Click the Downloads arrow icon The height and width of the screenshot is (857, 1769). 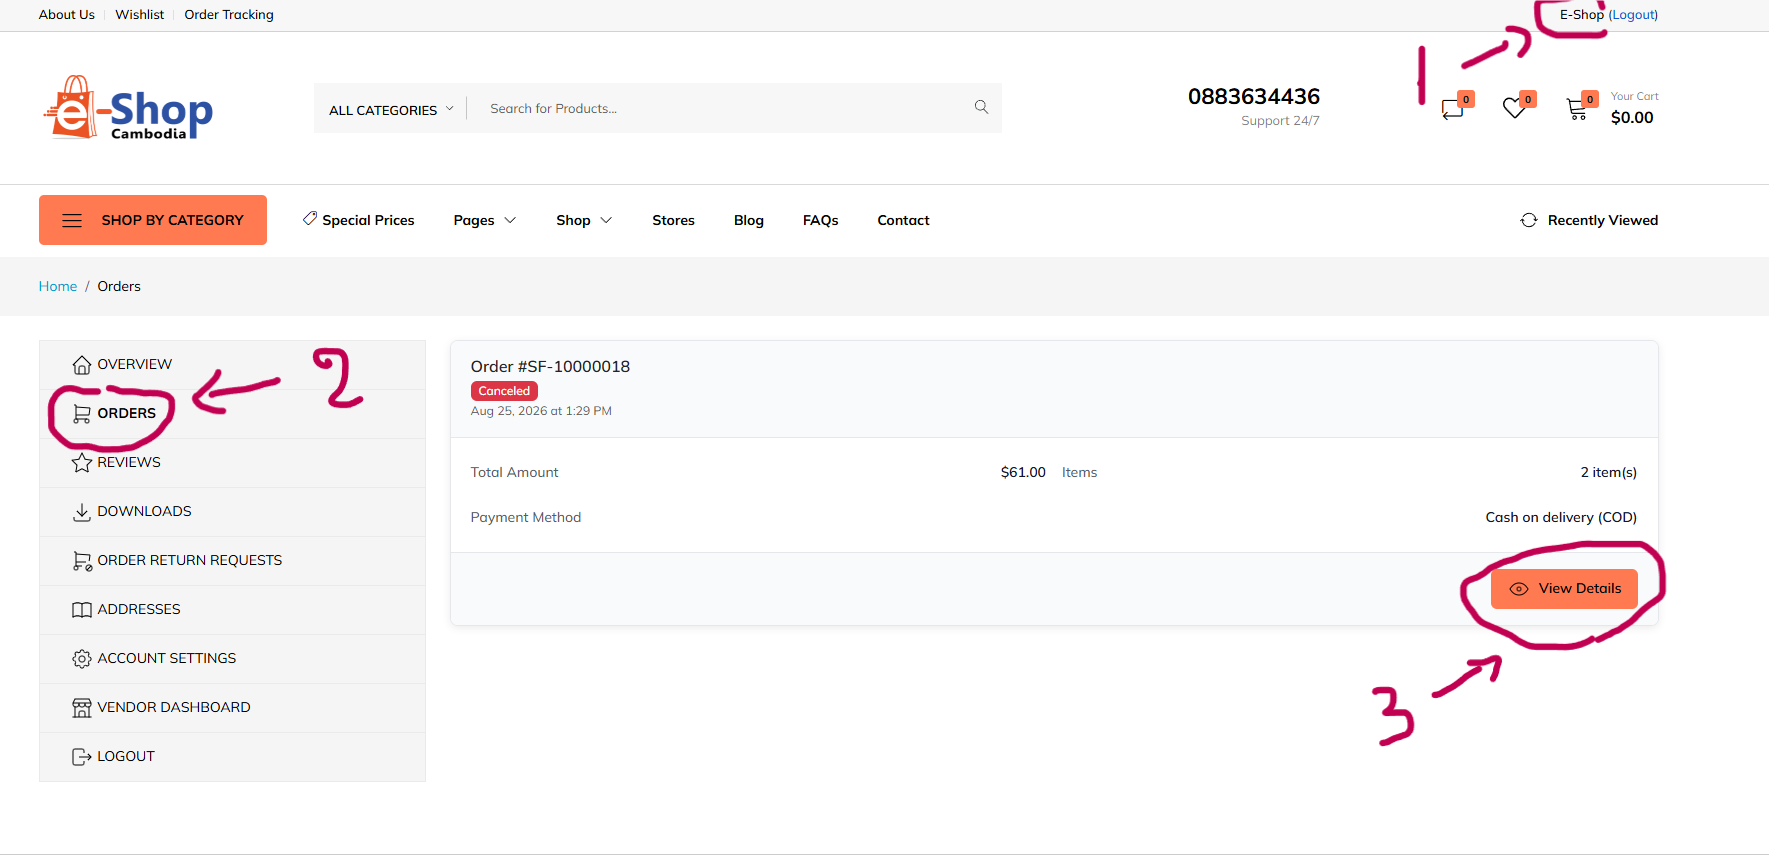tap(82, 512)
